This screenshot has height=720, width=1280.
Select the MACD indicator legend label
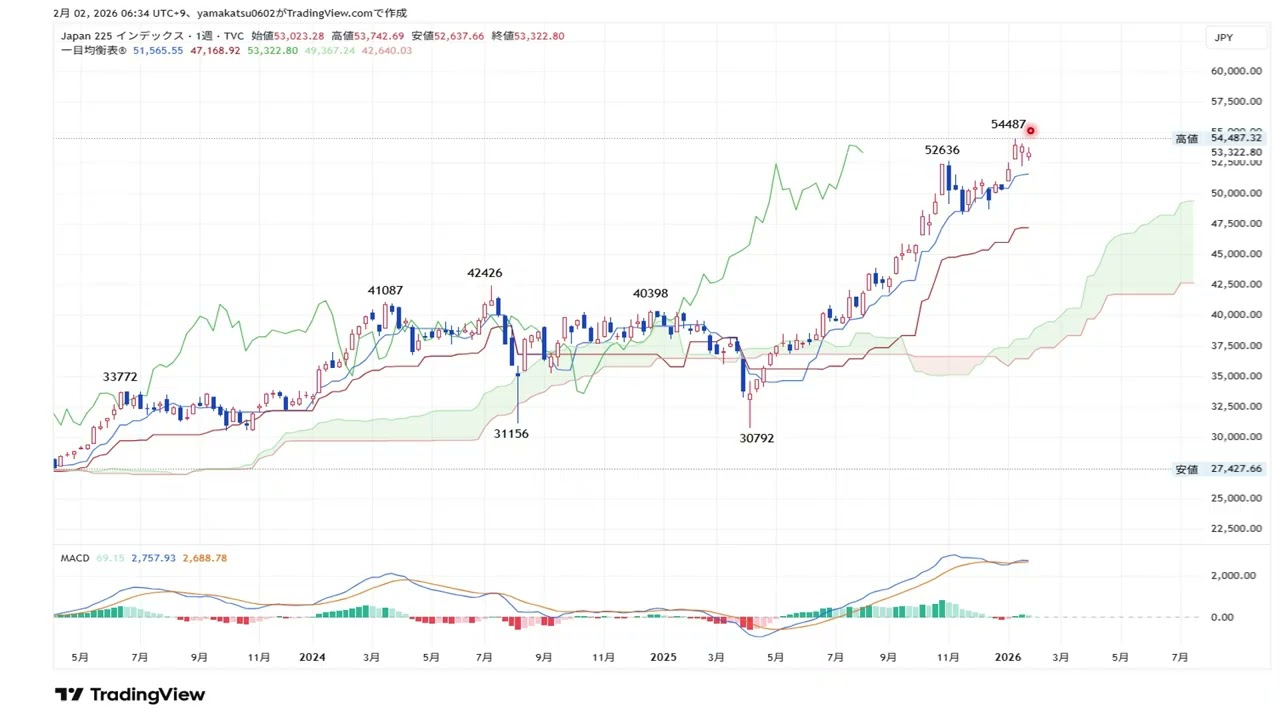[x=75, y=558]
